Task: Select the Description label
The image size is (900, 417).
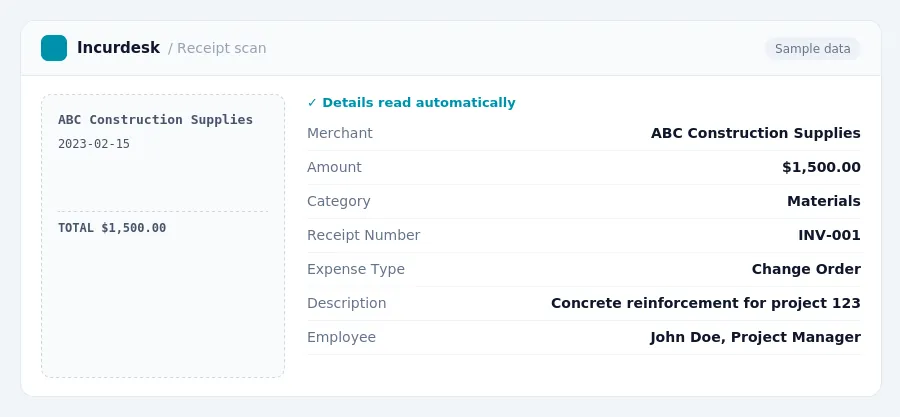Action: pos(347,303)
